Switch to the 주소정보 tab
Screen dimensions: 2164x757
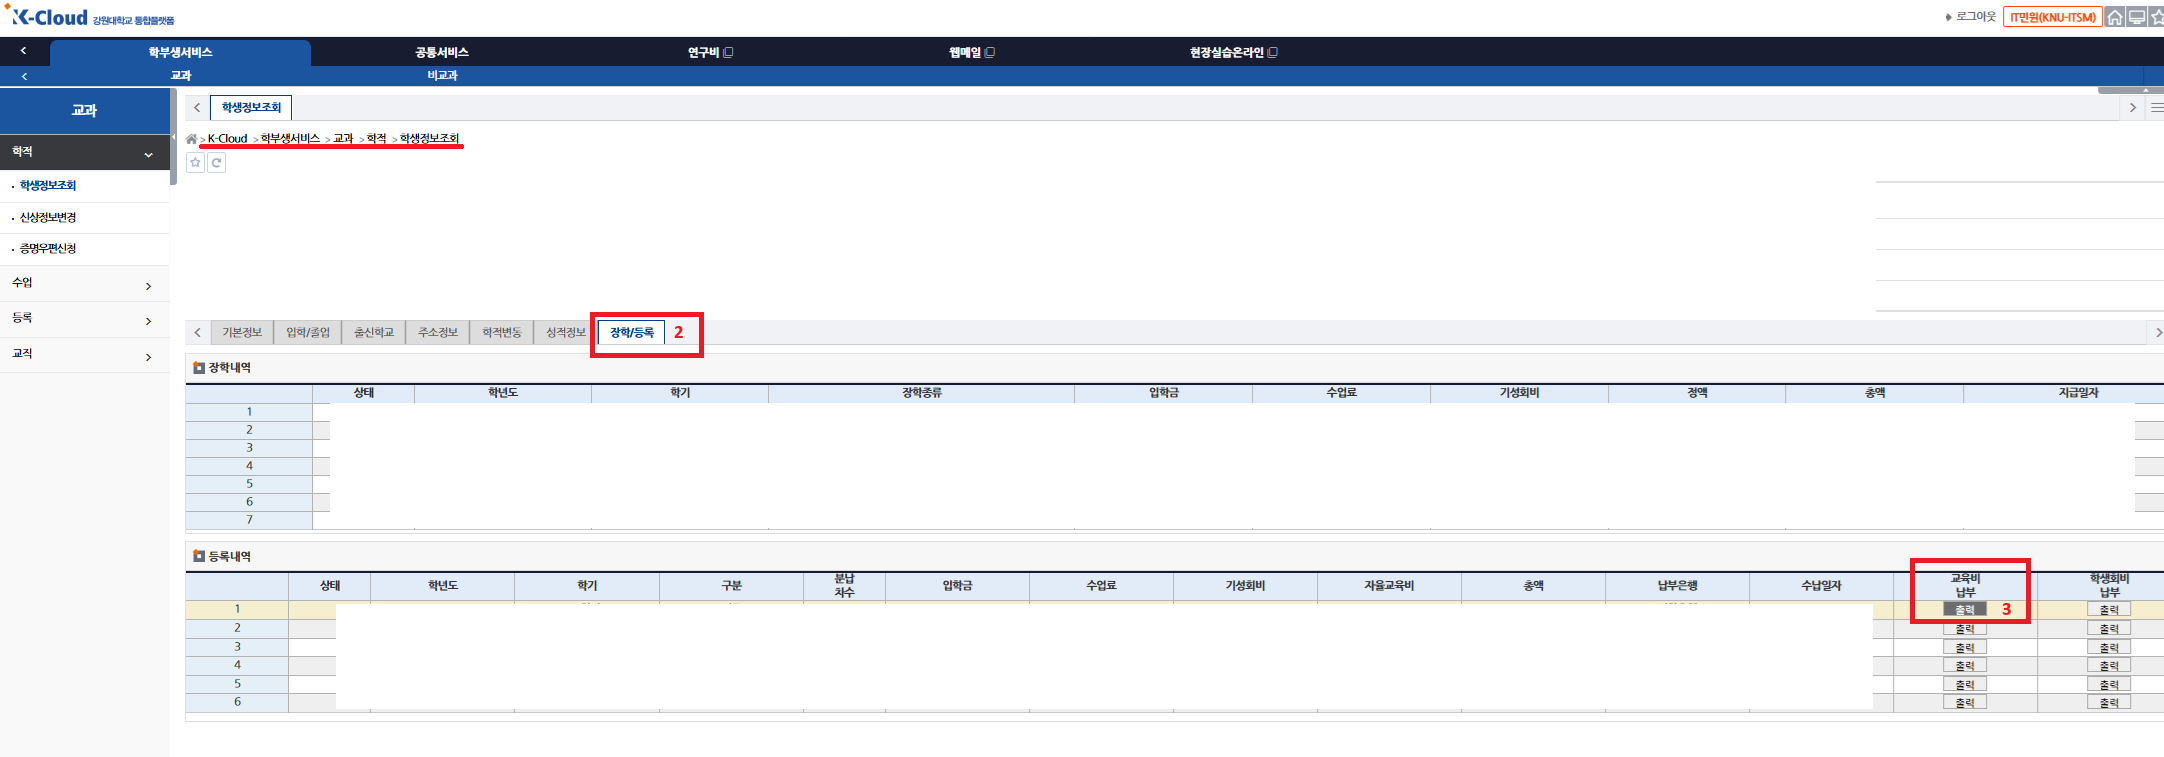(437, 332)
